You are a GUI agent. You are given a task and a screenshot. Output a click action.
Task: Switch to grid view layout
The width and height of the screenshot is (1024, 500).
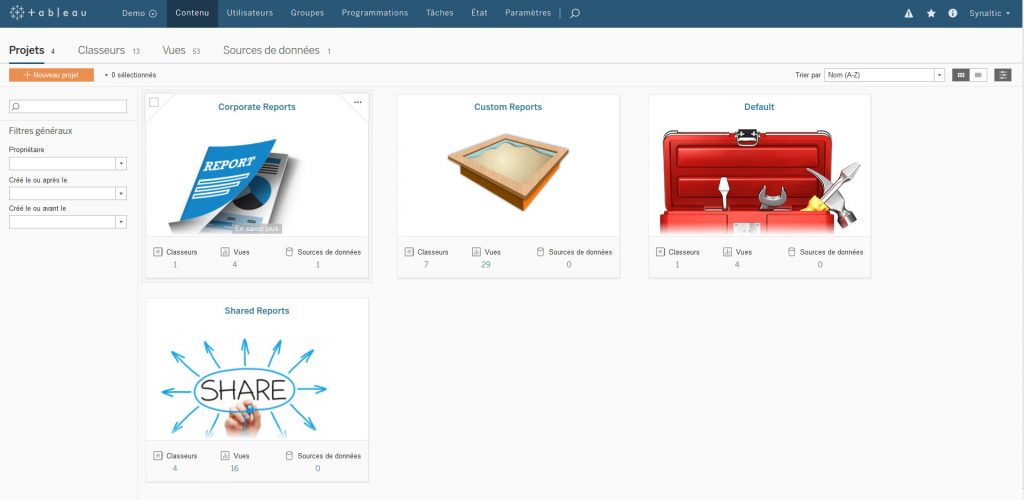[961, 75]
